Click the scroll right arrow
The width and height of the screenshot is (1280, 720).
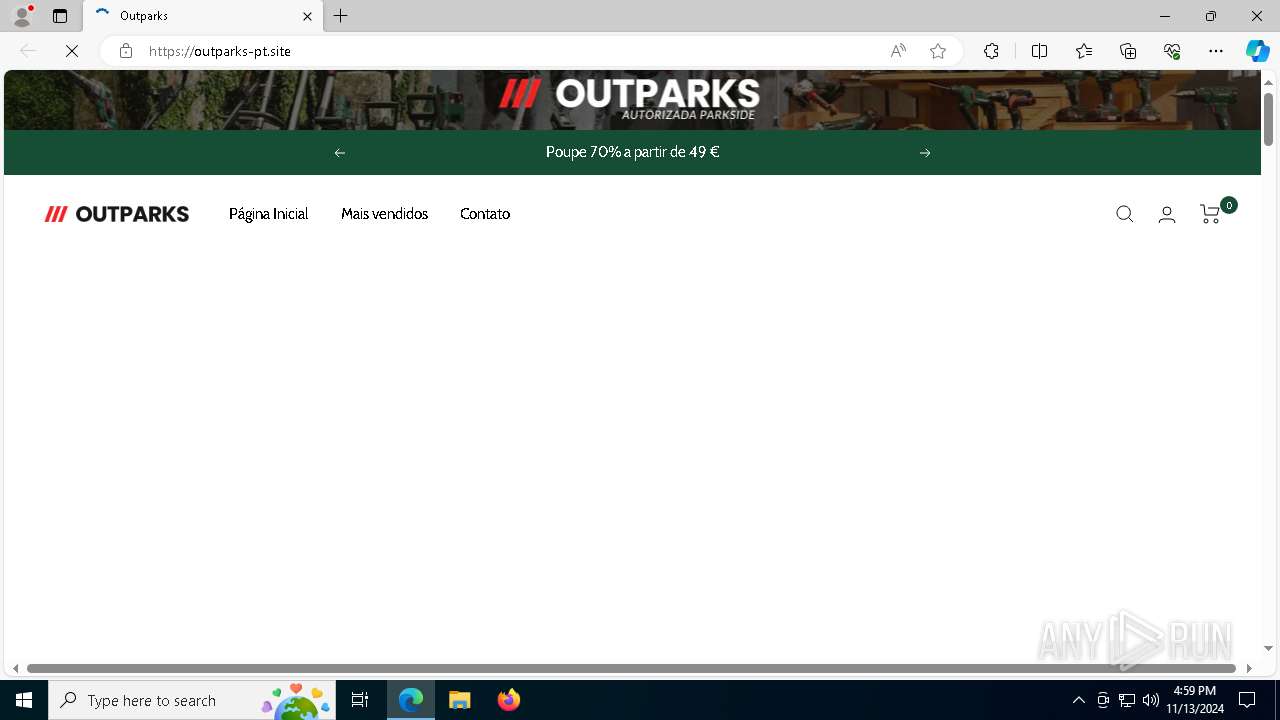[x=1249, y=668]
